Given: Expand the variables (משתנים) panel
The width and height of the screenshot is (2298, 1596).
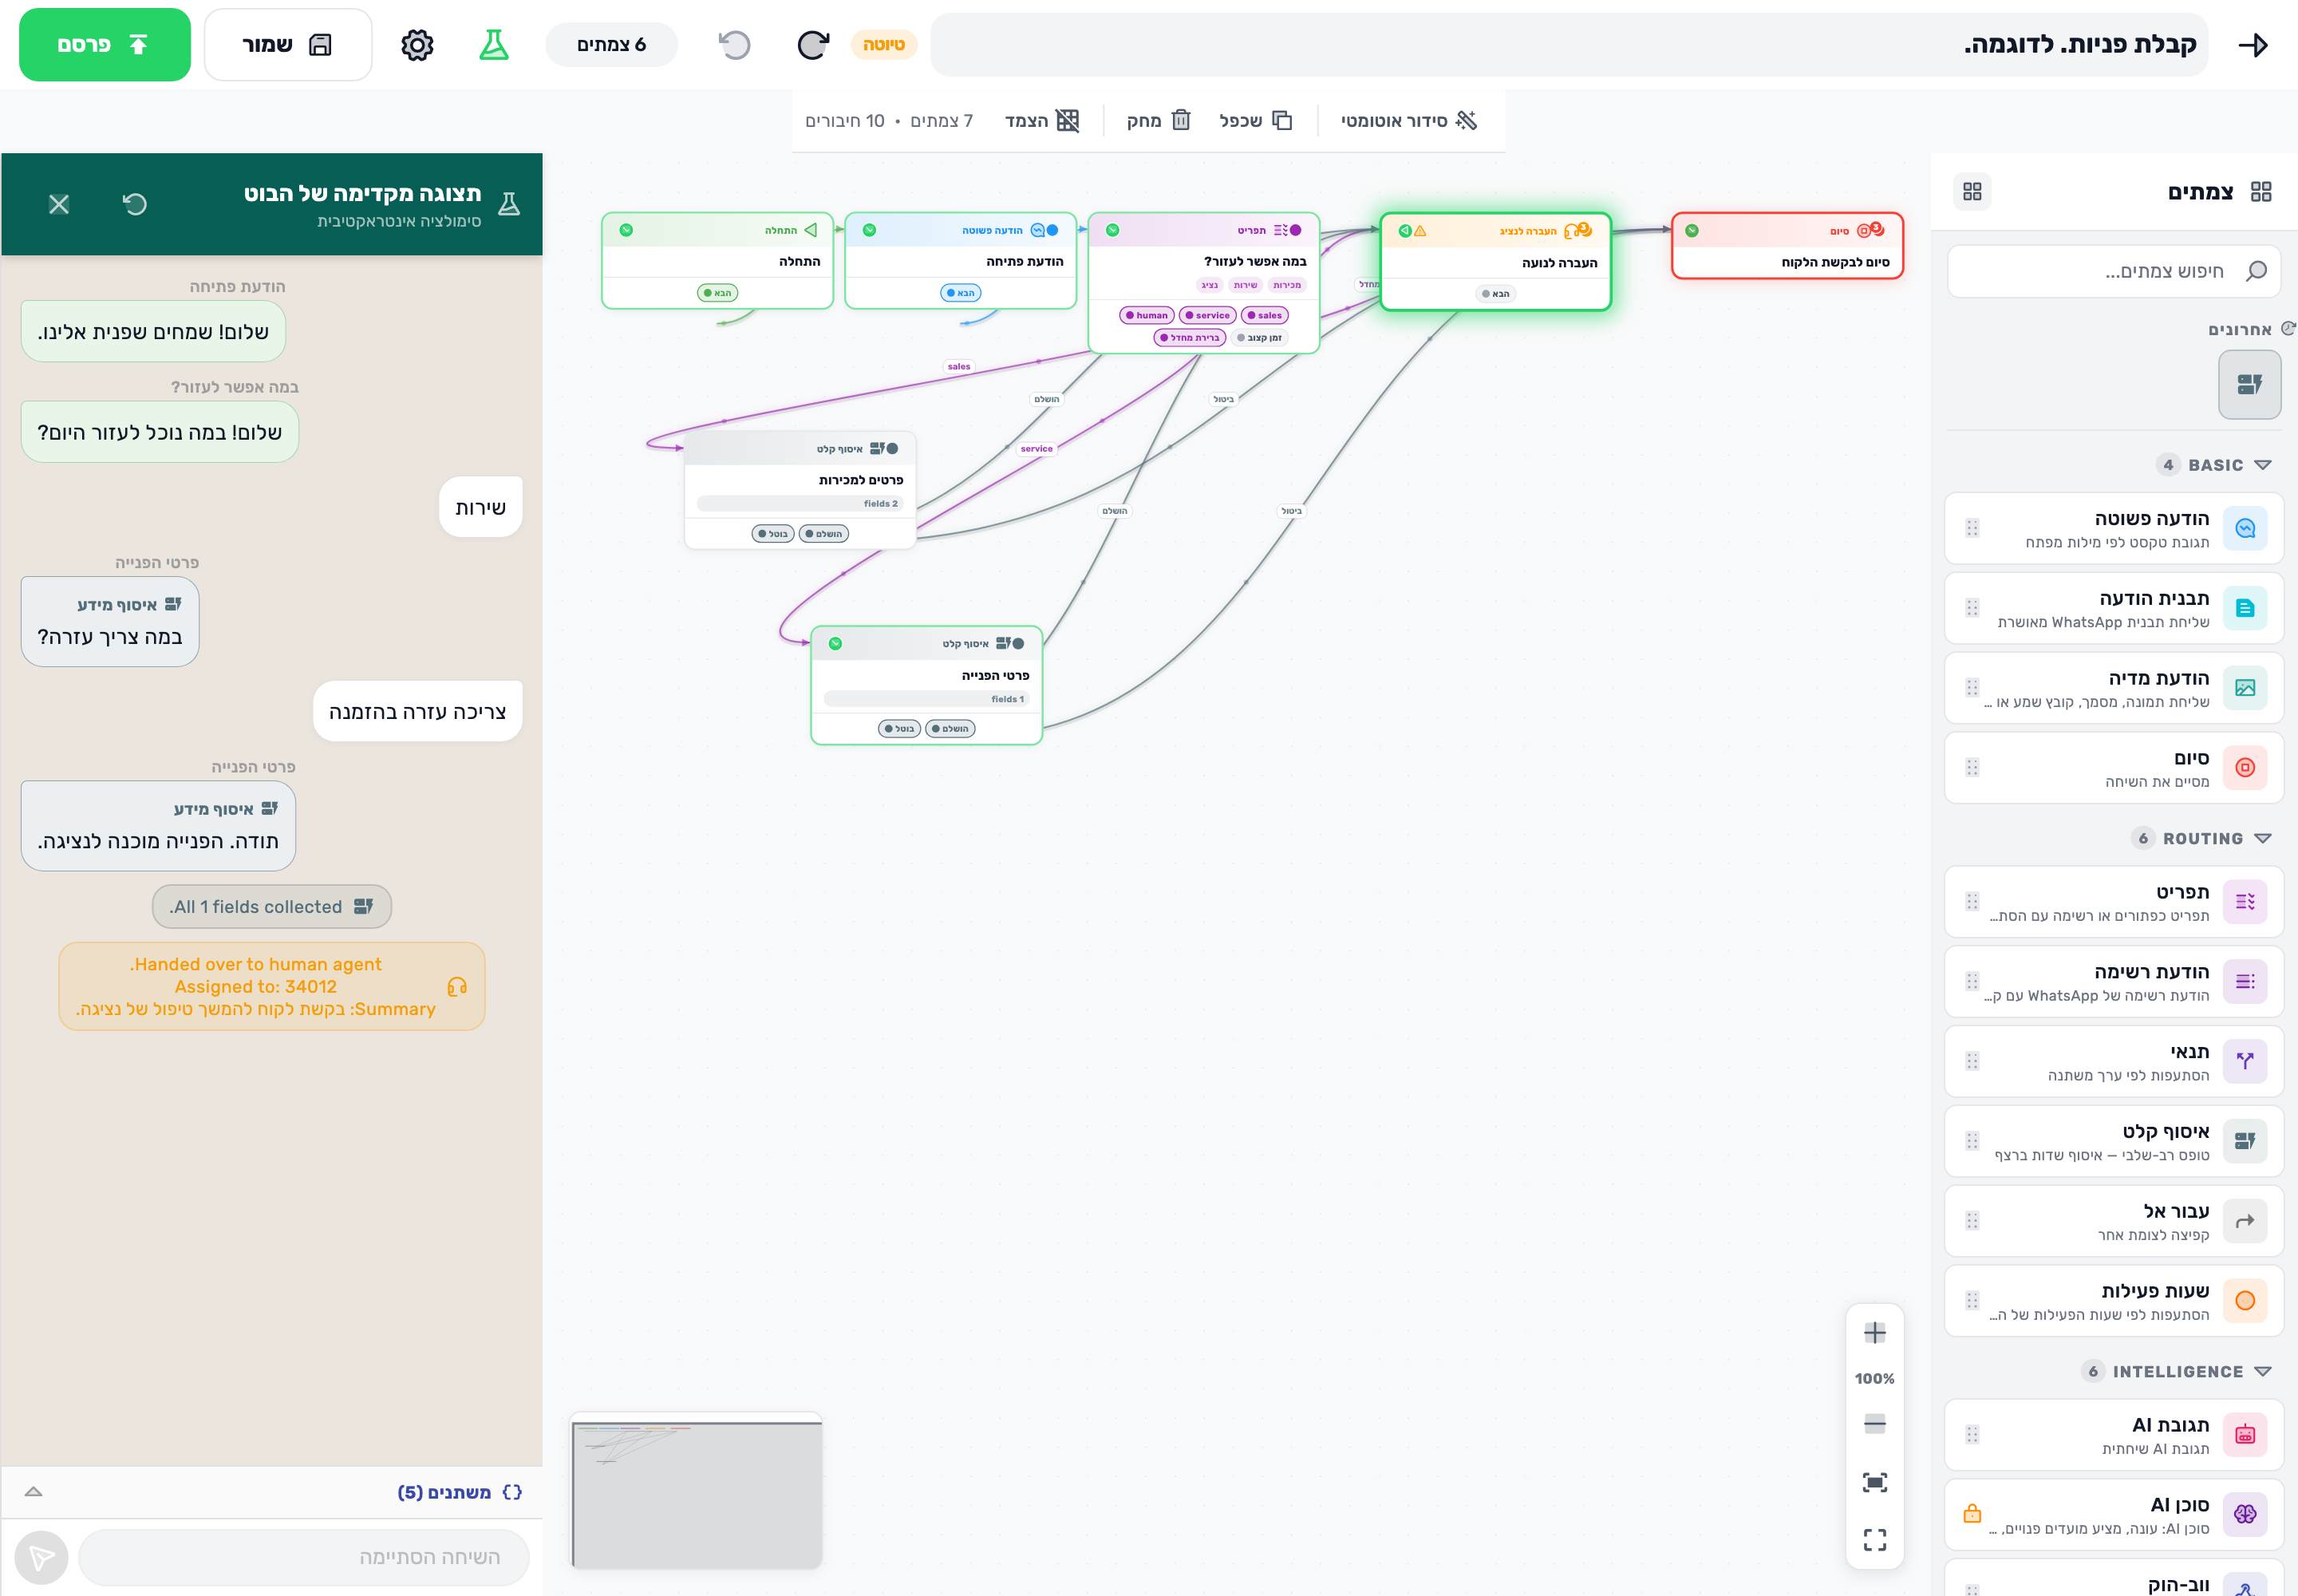Looking at the screenshot, I should coord(33,1491).
